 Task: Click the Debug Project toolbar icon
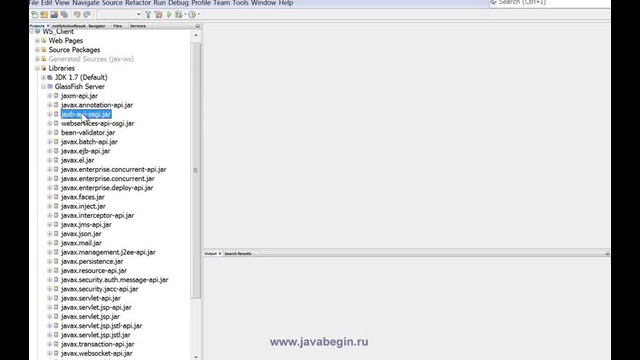tap(179, 15)
